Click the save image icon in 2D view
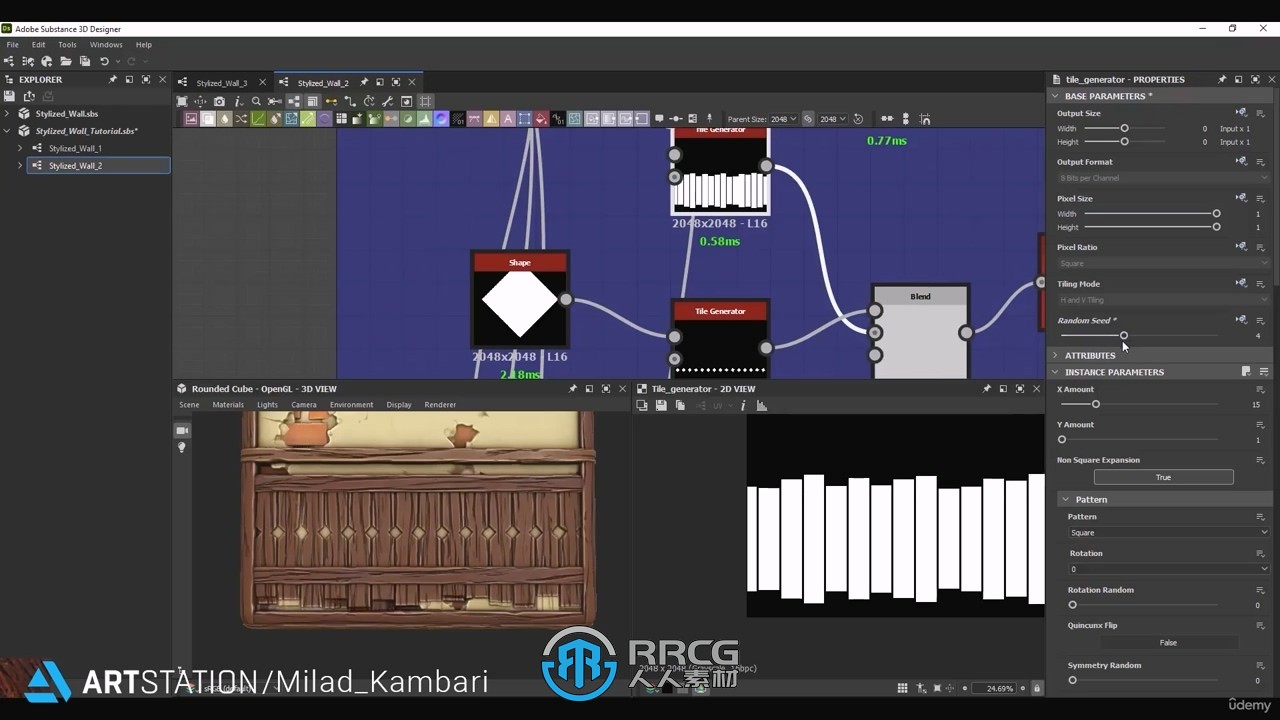This screenshot has height=720, width=1280. [x=661, y=405]
